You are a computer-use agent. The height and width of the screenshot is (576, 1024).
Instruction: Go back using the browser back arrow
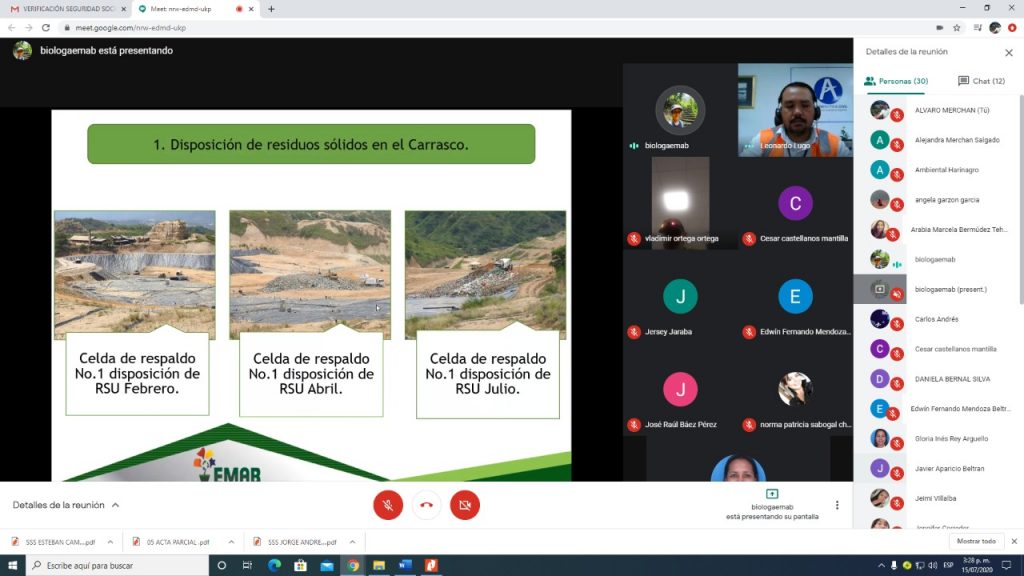coord(11,28)
